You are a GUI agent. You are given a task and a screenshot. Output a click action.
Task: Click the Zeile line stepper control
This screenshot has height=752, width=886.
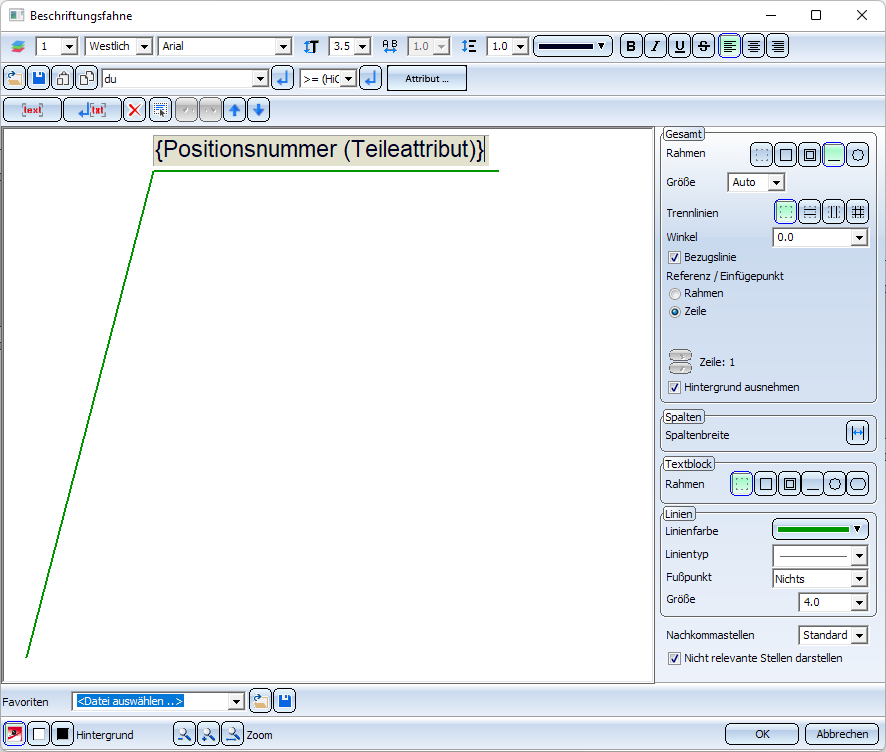click(x=680, y=362)
